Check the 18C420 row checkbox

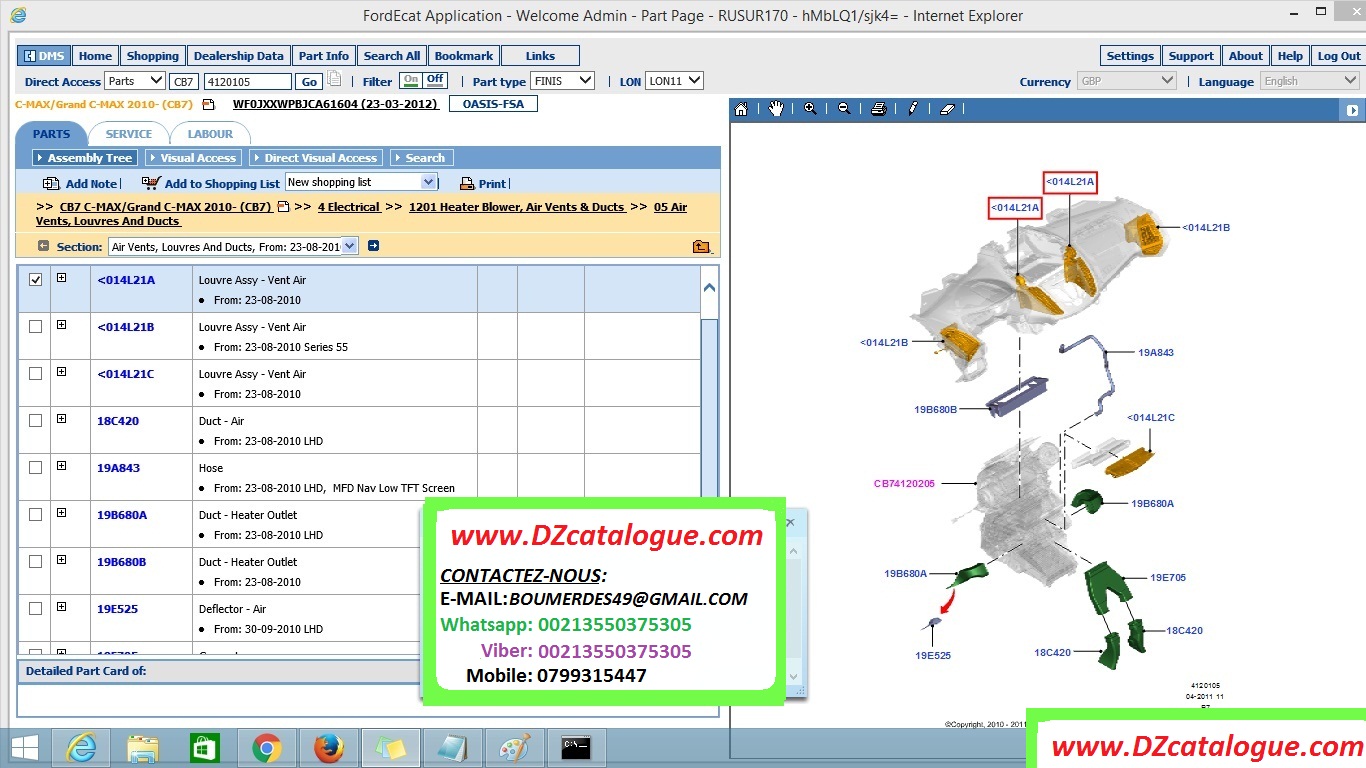click(x=36, y=421)
